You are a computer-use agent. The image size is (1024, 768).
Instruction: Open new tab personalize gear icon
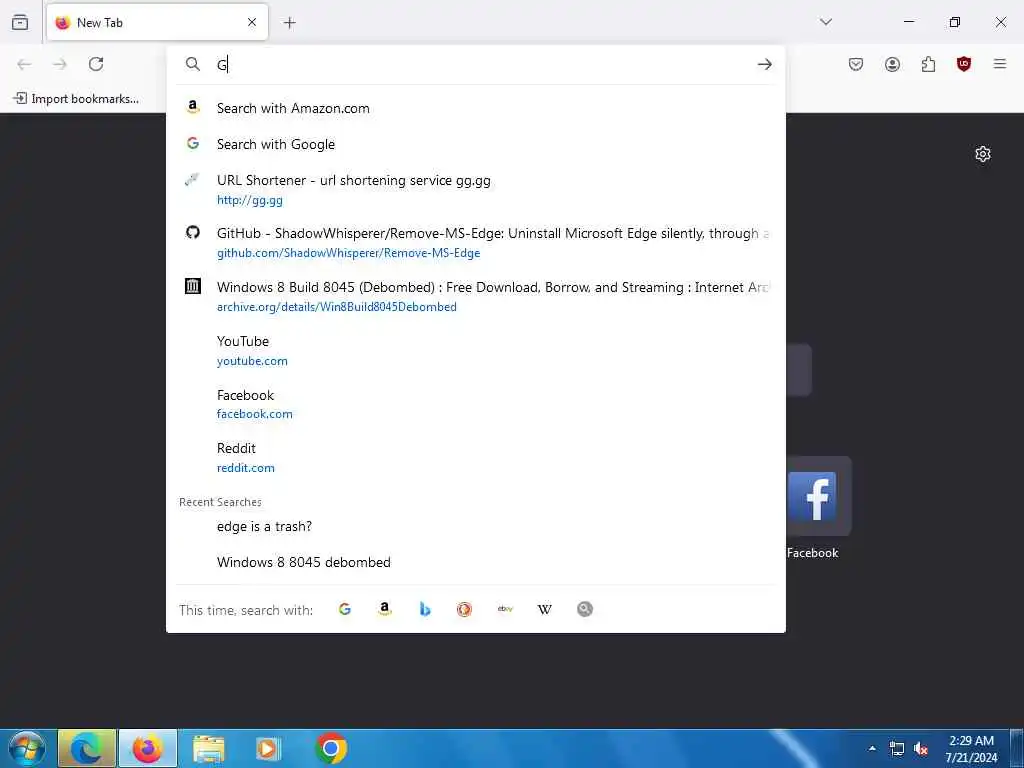click(983, 154)
